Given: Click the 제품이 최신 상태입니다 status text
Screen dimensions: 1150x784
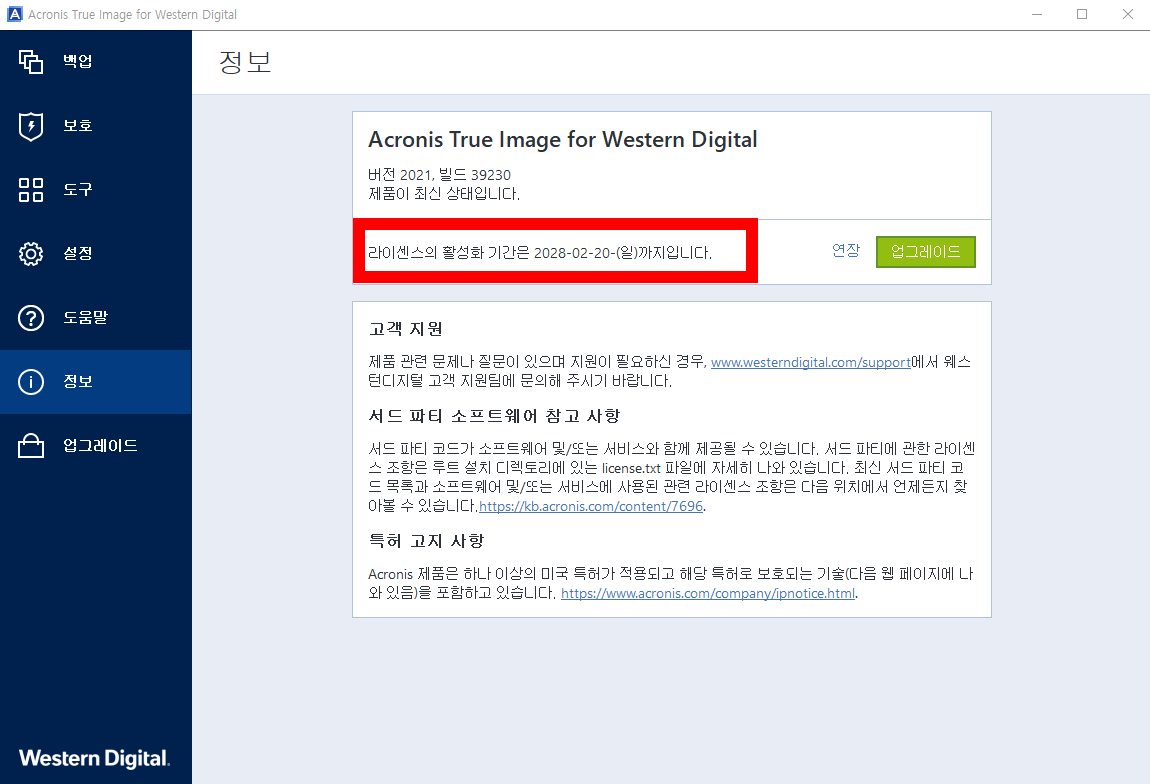Looking at the screenshot, I should click(x=444, y=194).
